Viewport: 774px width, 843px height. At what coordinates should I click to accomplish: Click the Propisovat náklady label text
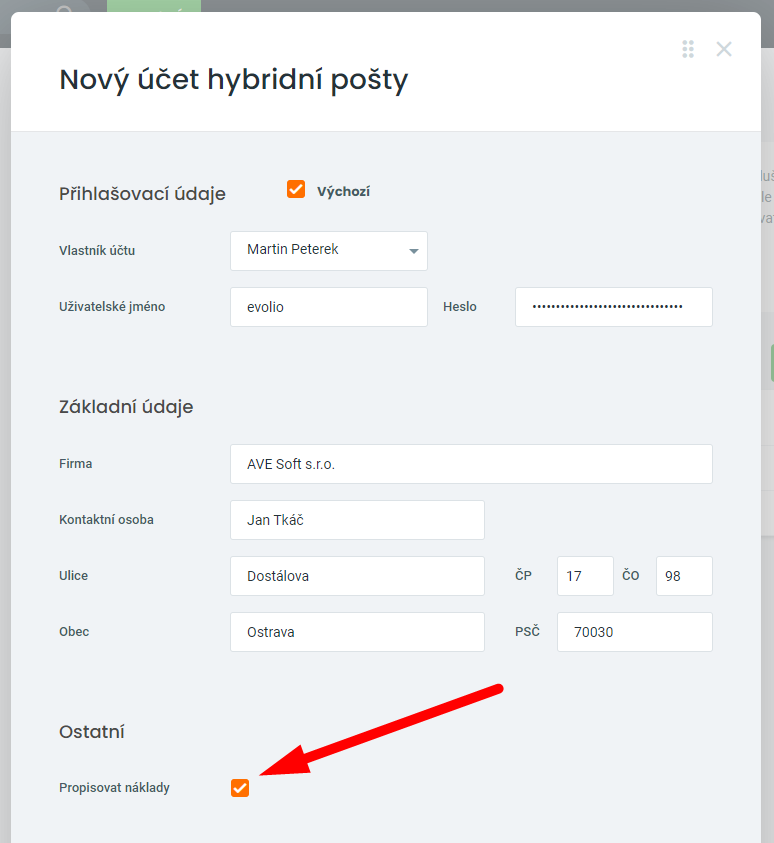pos(115,788)
